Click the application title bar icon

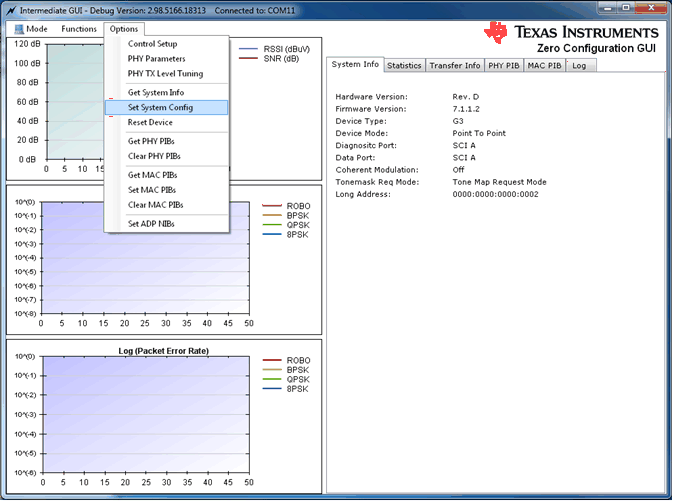pyautogui.click(x=11, y=10)
